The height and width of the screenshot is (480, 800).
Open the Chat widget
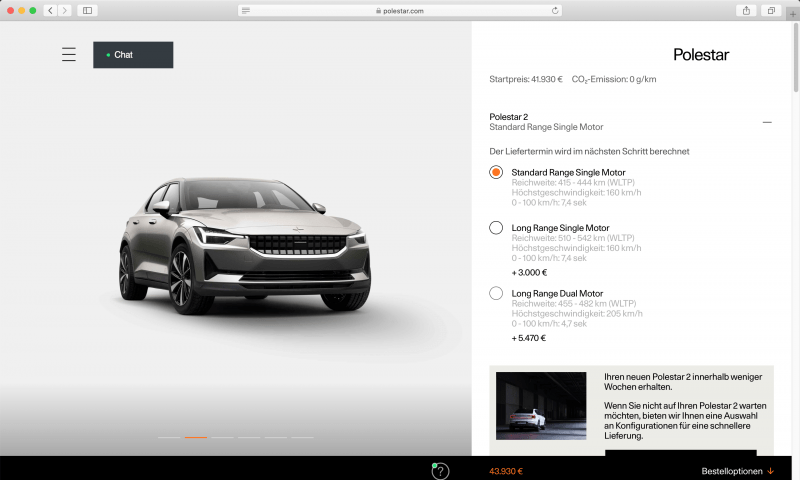point(133,55)
